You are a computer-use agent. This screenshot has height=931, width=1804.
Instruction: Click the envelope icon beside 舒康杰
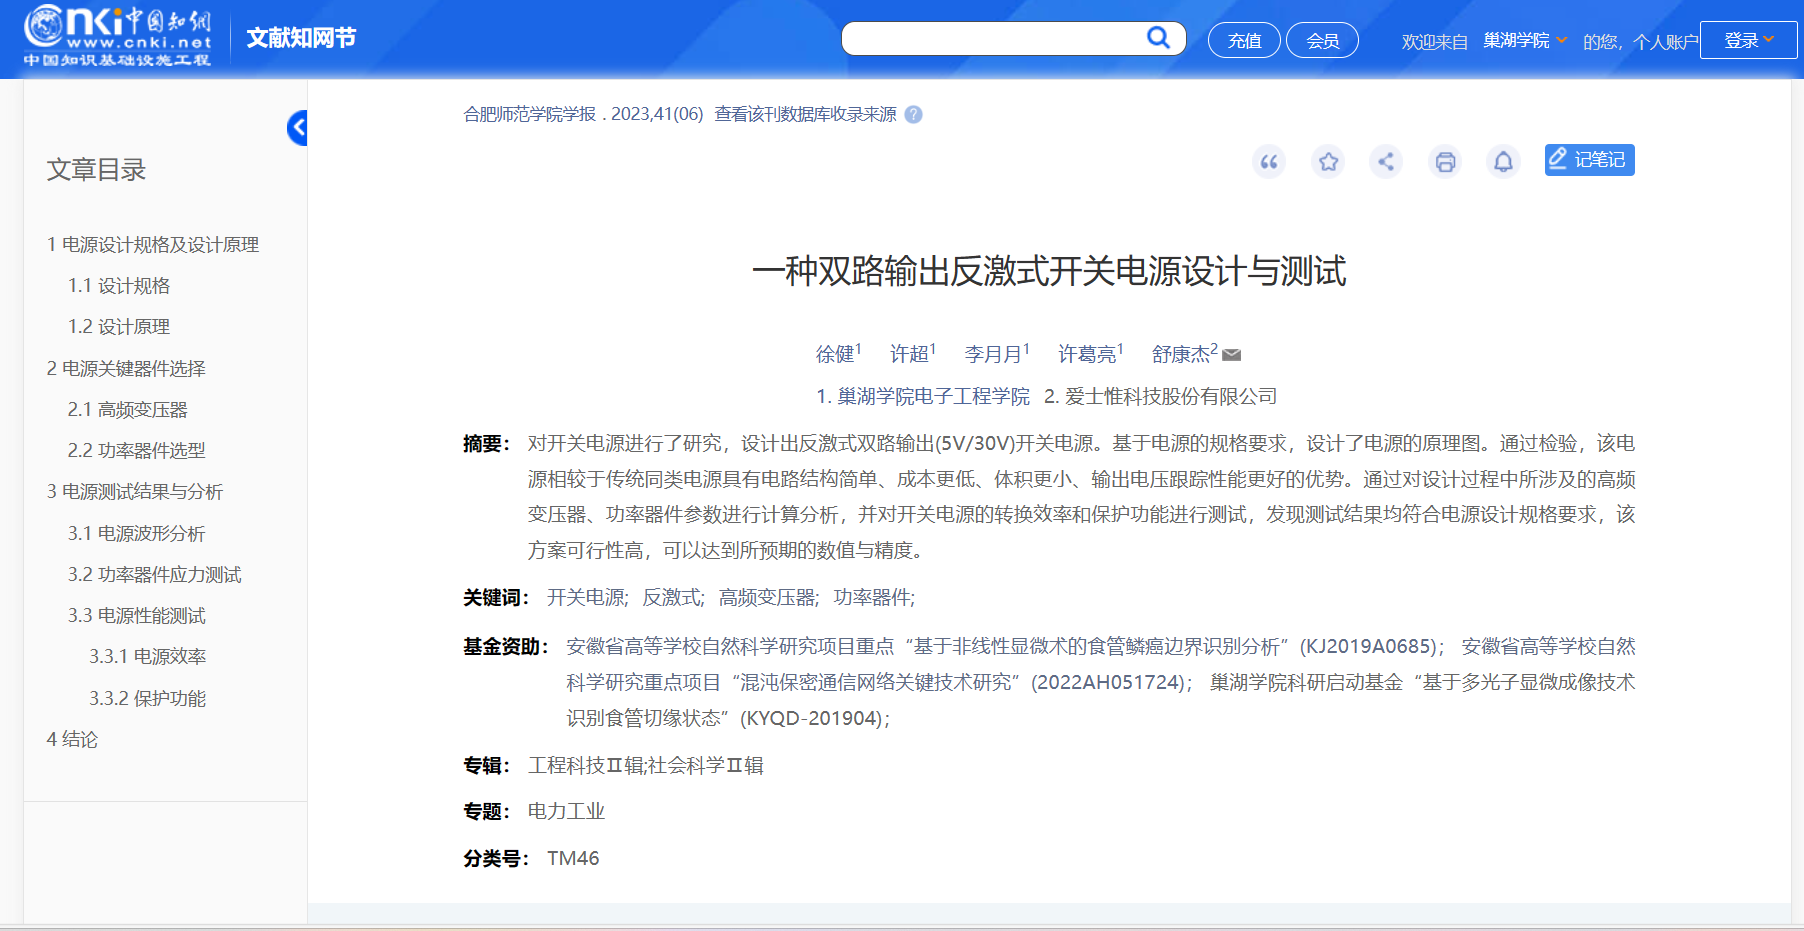pos(1232,355)
